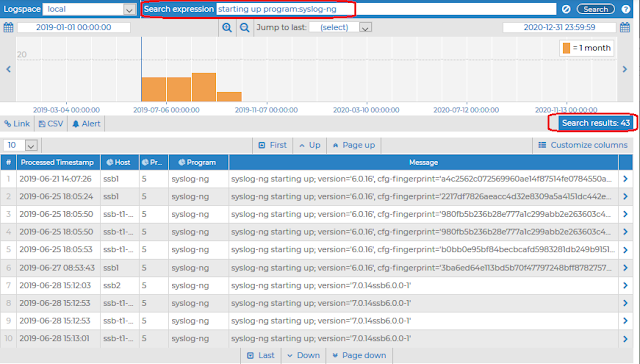Click message with fingerprint starting b0bb0e95
The width and height of the screenshot is (640, 364).
pyautogui.click(x=423, y=249)
